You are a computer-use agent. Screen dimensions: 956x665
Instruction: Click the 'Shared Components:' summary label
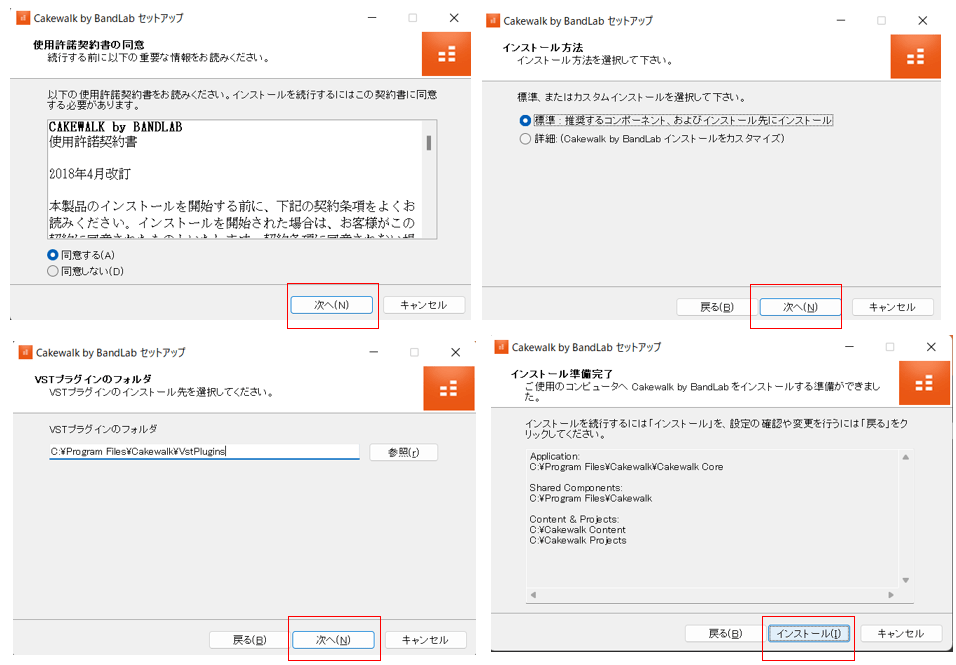coord(576,488)
